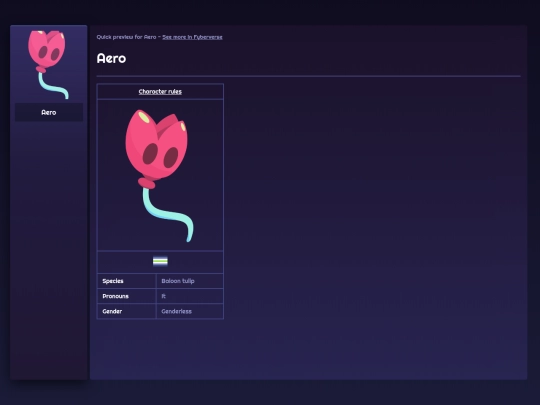Select the Aero thumbnail in the sidebar
This screenshot has height=405, width=540.
tap(48, 64)
